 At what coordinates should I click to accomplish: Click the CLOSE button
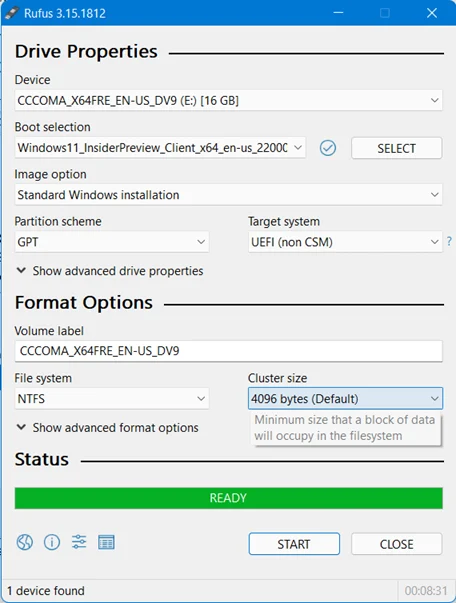(396, 544)
